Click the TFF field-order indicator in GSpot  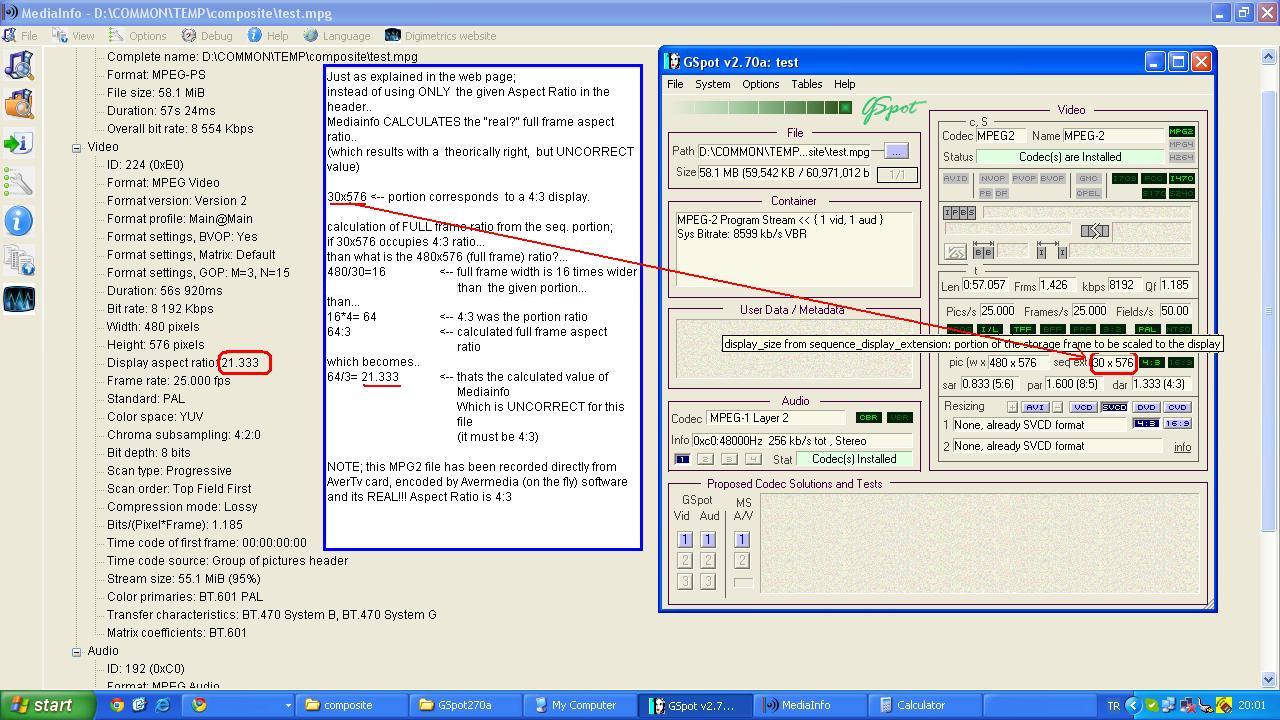tap(1022, 329)
